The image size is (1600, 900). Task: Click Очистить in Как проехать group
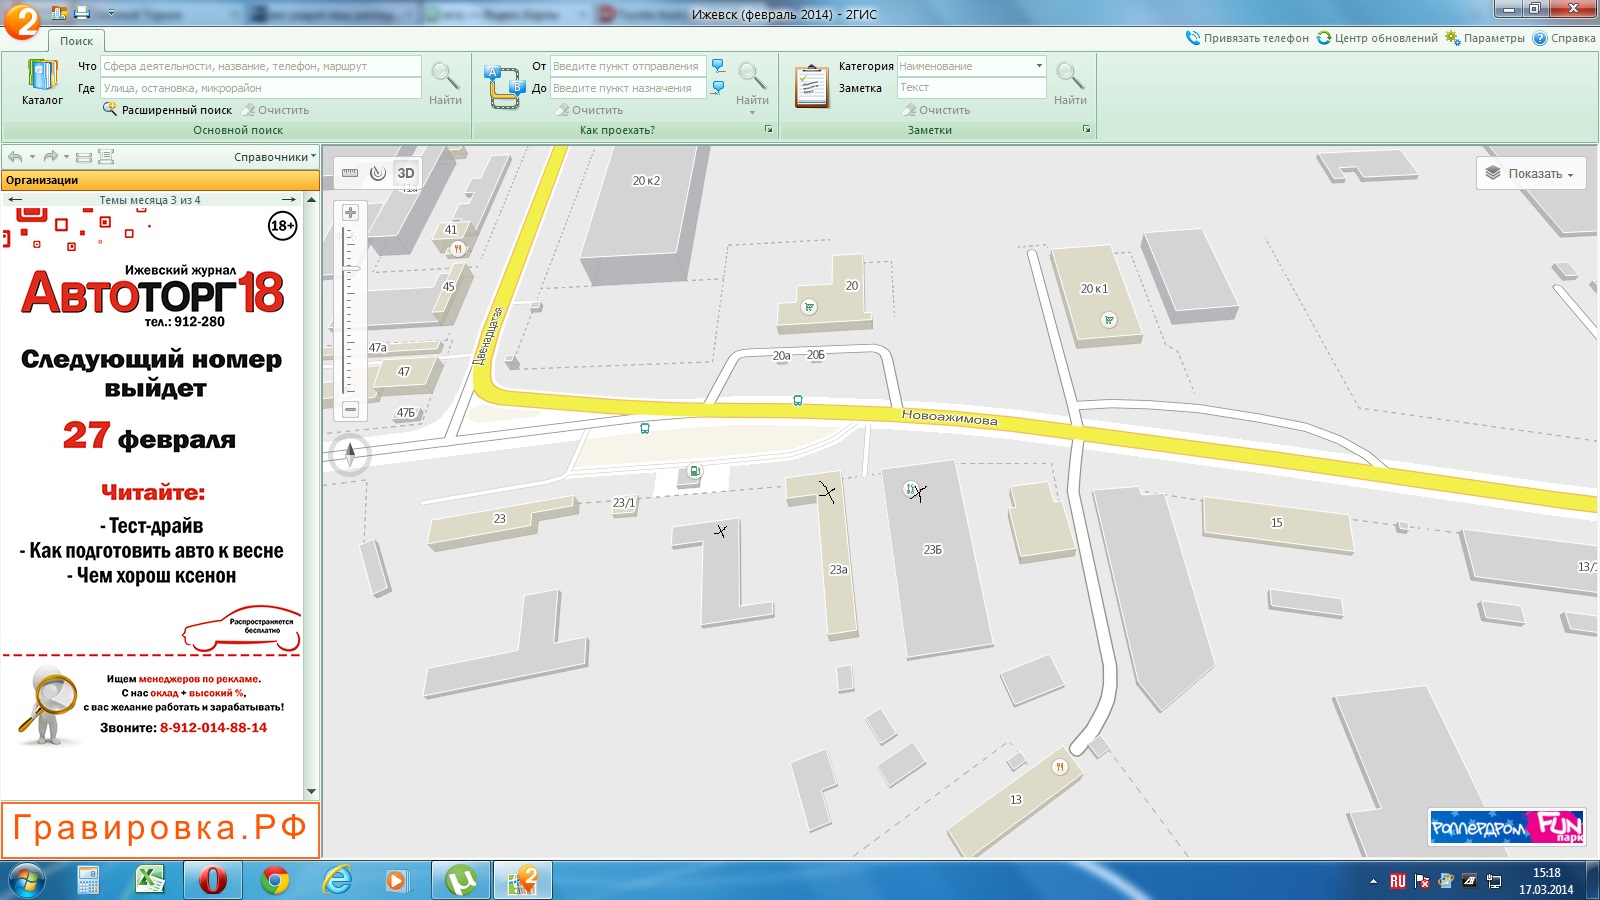590,110
